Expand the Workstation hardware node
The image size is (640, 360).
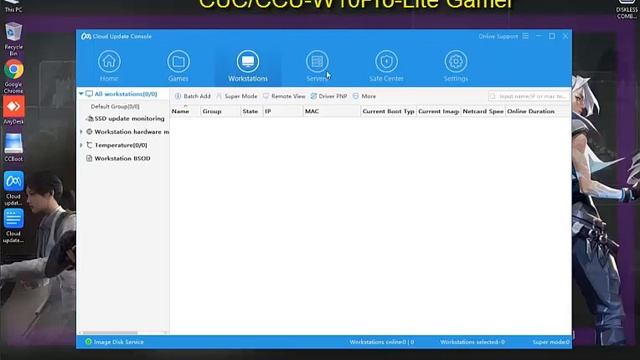click(x=81, y=132)
